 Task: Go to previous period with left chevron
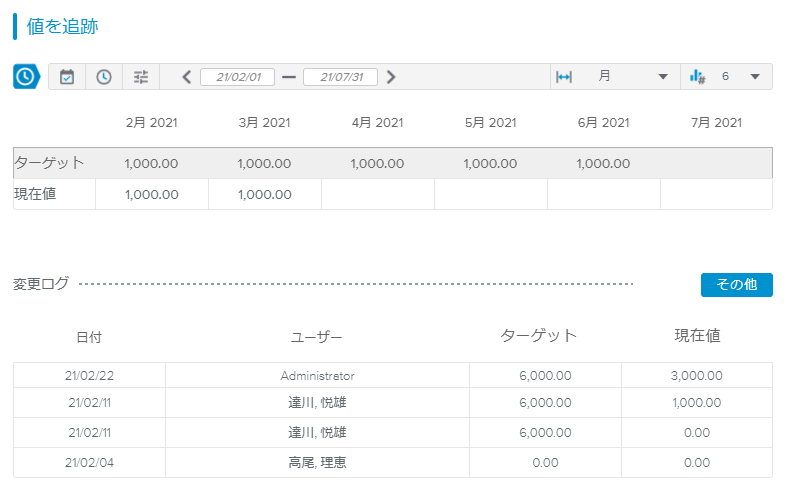tap(187, 77)
